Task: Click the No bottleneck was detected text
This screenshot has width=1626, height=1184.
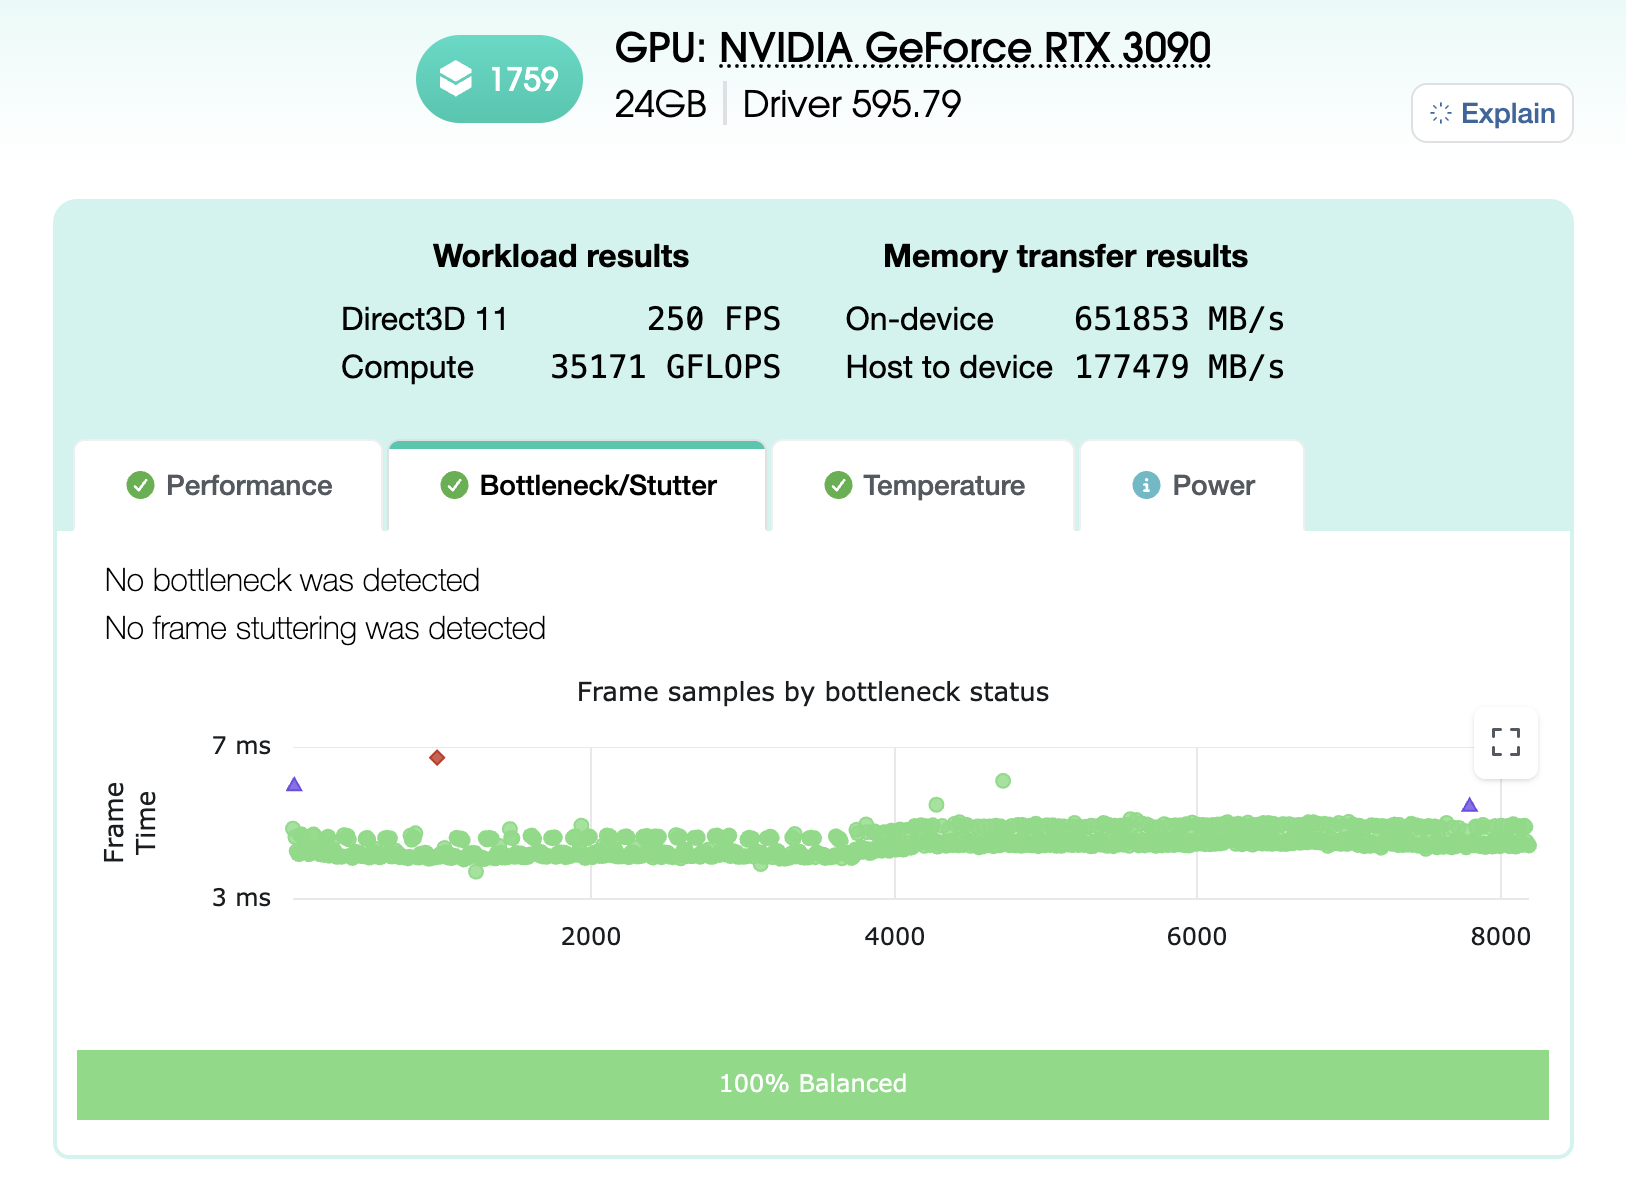Action: pyautogui.click(x=292, y=580)
